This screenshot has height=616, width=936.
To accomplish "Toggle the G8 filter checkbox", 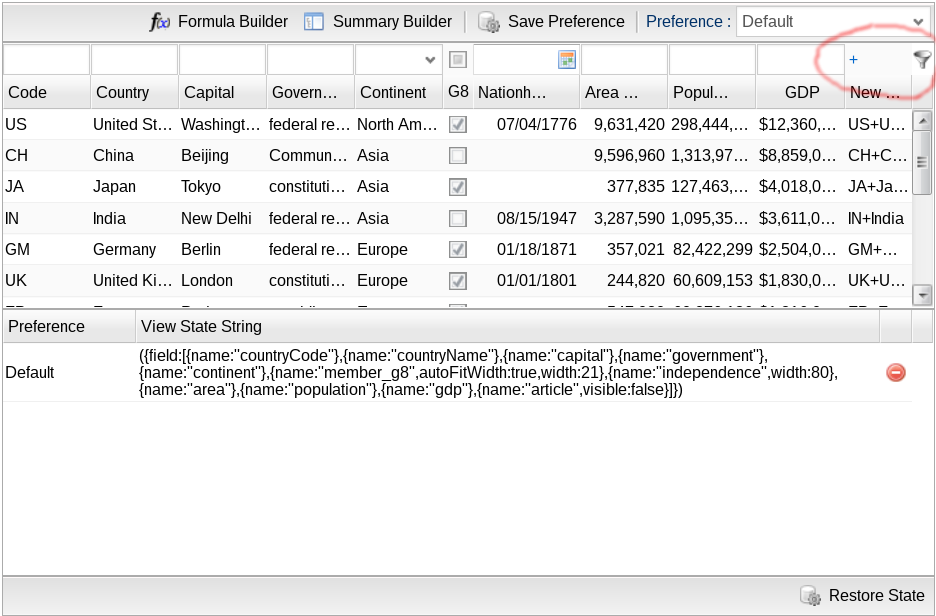I will point(458,60).
